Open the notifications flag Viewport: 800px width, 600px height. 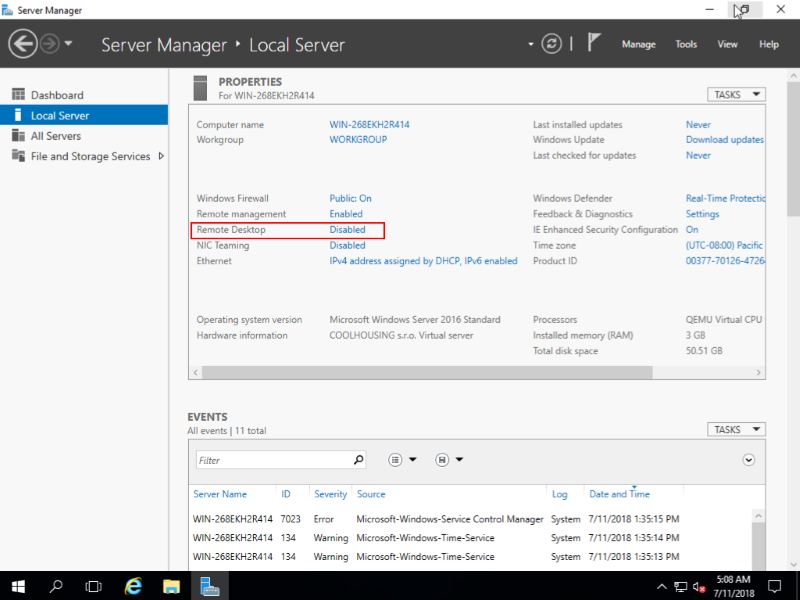(x=593, y=42)
